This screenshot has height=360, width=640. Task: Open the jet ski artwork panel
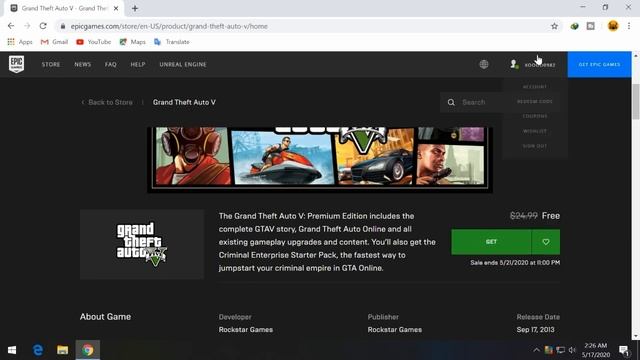coord(282,158)
